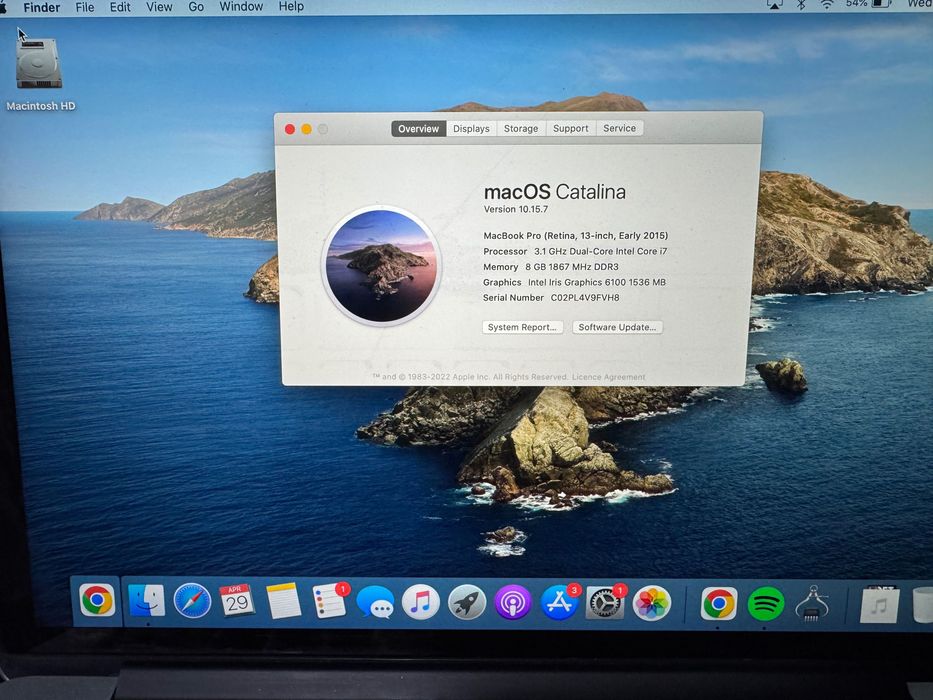The height and width of the screenshot is (700, 933).
Task: Open the Messages app in the Dock
Action: 375,602
